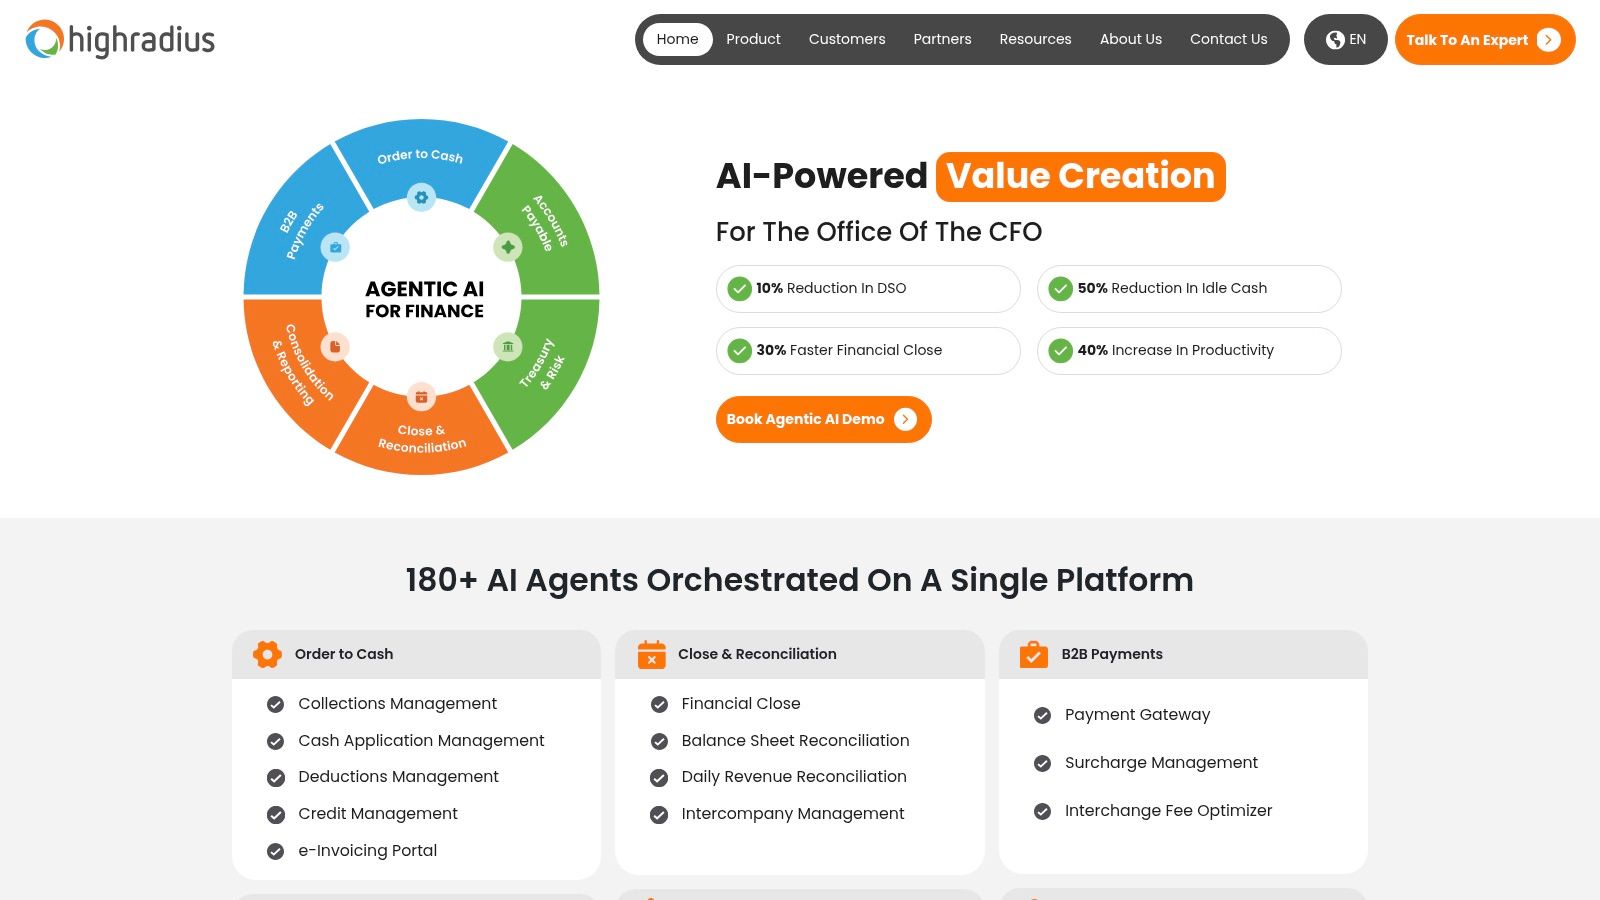The width and height of the screenshot is (1600, 900).
Task: Open the About Us menu
Action: pos(1131,39)
